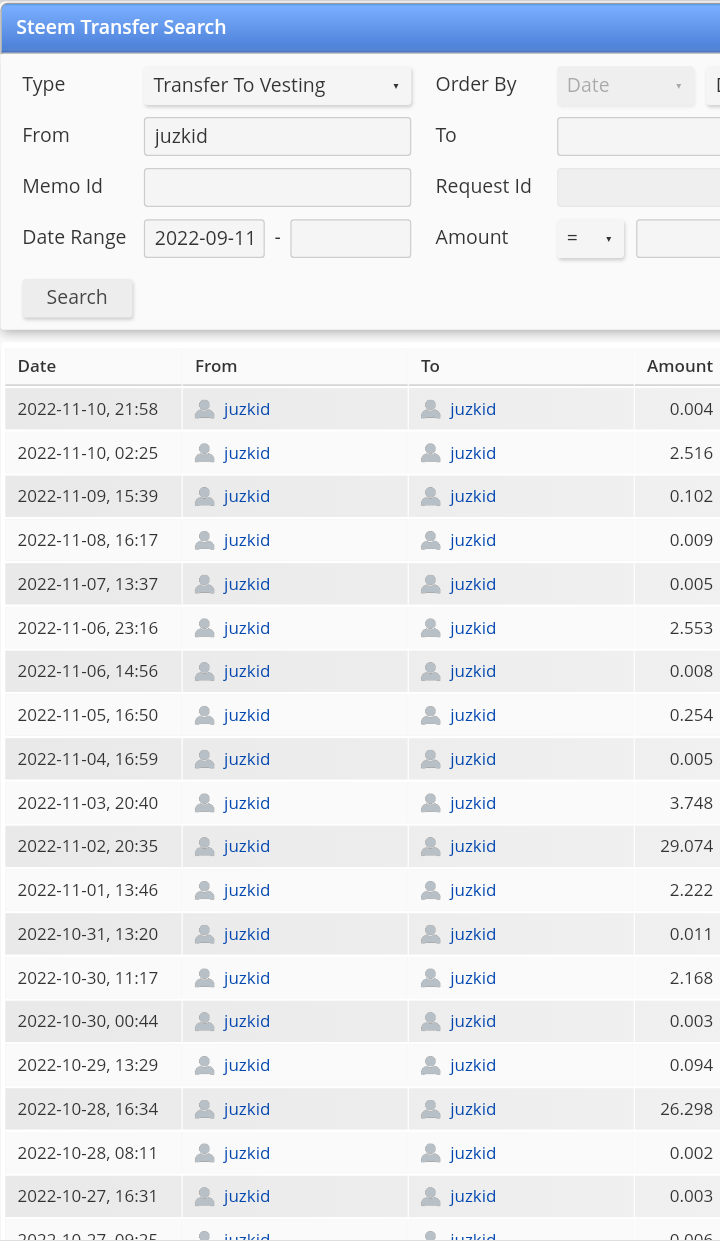Click To user icon in 2022-10-27, 16:31 row

[431, 1196]
